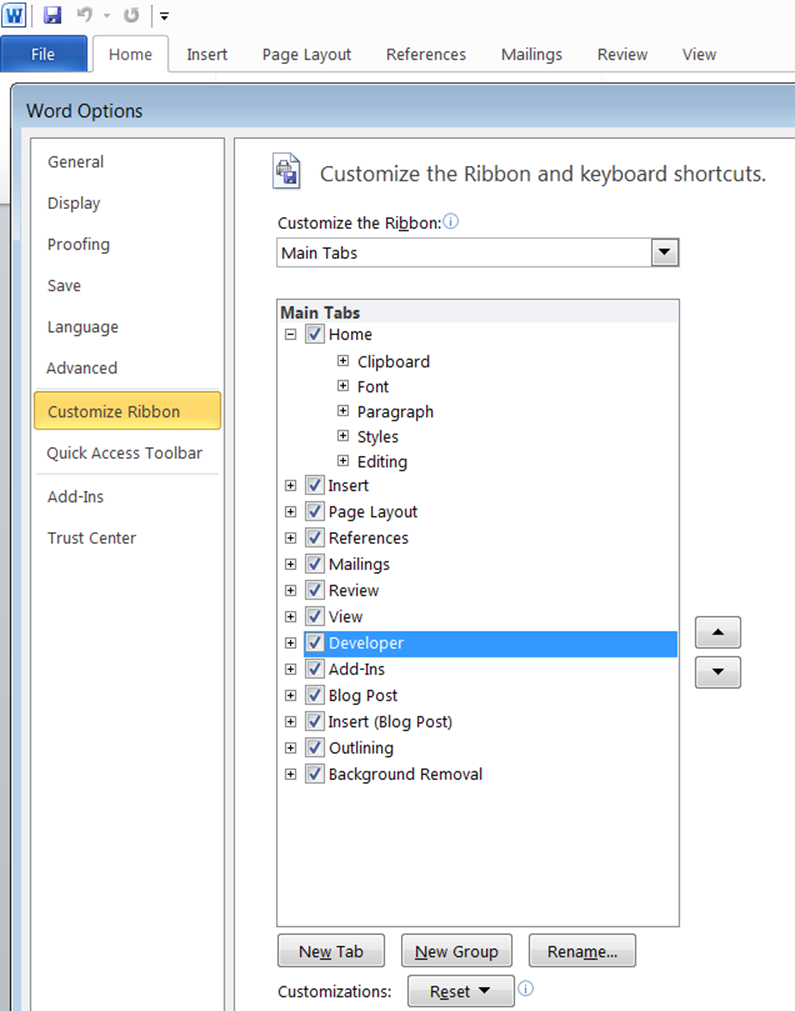Uncheck the References checkbox
Screen dimensions: 795x1011
pyautogui.click(x=315, y=537)
